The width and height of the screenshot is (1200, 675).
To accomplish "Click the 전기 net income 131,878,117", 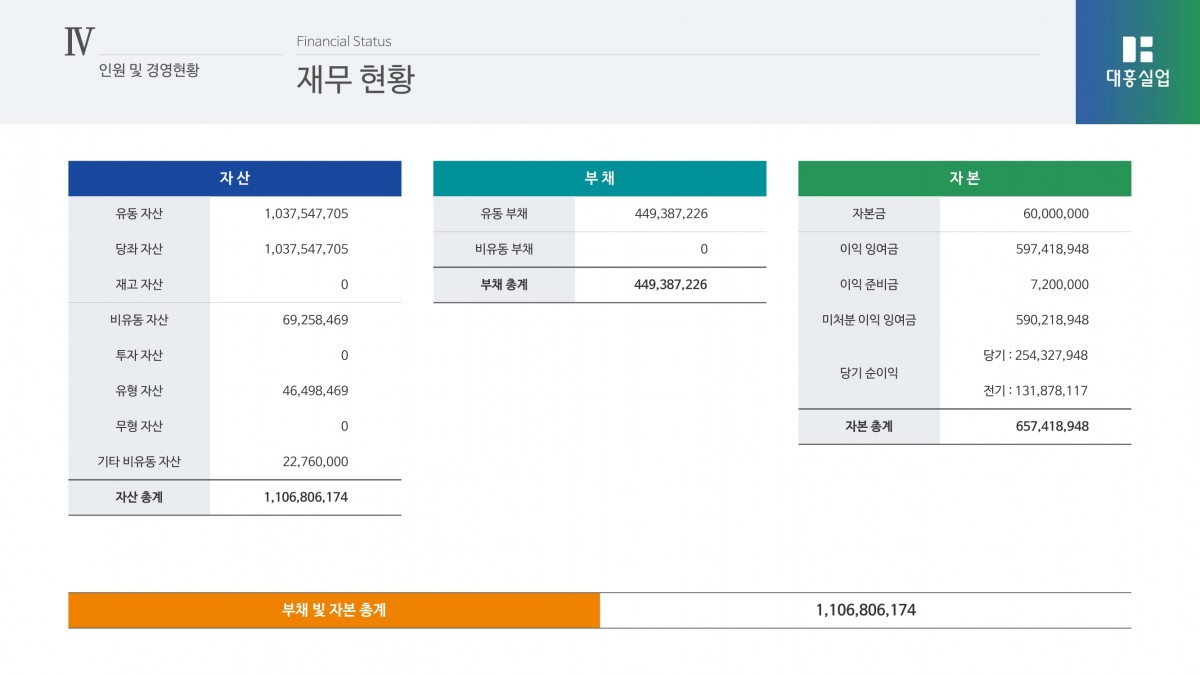I will pos(1035,391).
